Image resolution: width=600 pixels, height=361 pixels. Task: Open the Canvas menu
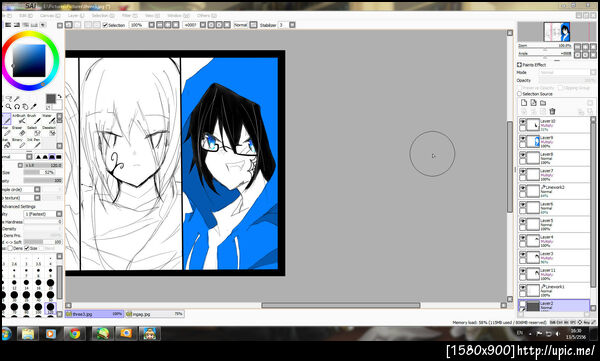50,16
